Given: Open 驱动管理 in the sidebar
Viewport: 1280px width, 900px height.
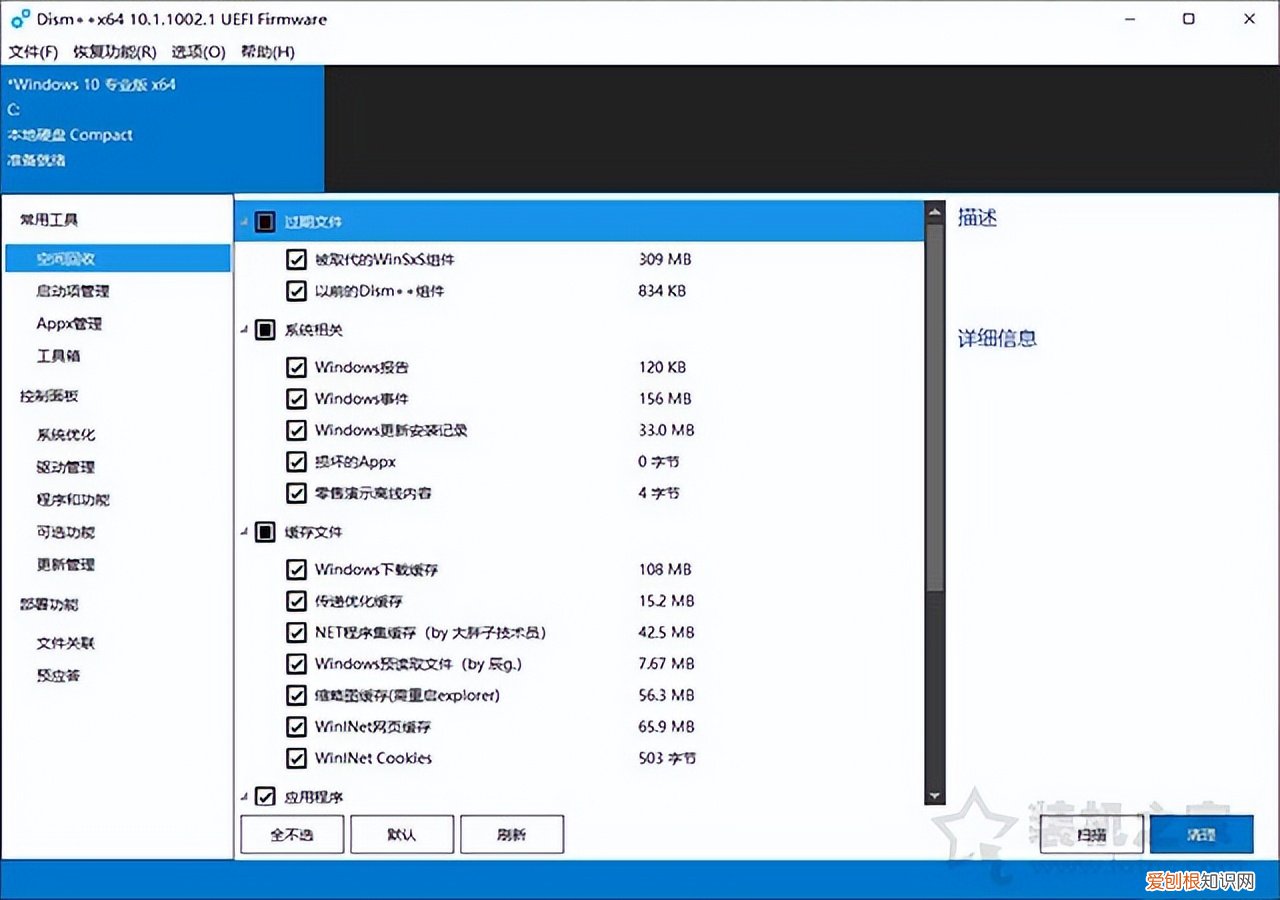Looking at the screenshot, I should [66, 467].
